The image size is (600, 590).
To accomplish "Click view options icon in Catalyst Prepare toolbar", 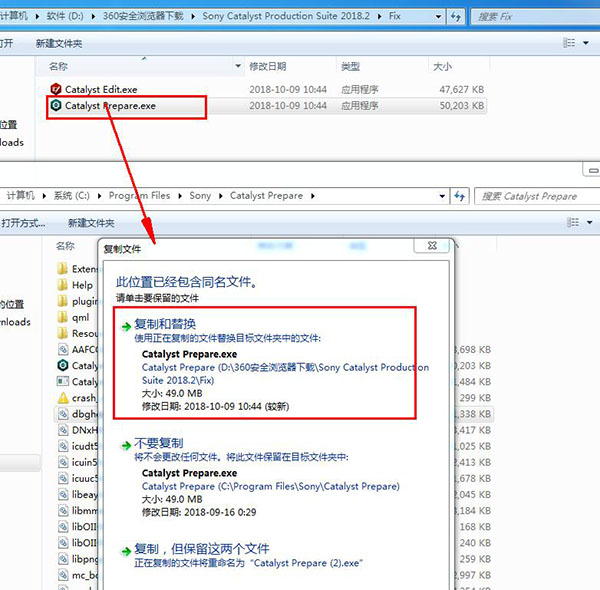I will pyautogui.click(x=573, y=222).
